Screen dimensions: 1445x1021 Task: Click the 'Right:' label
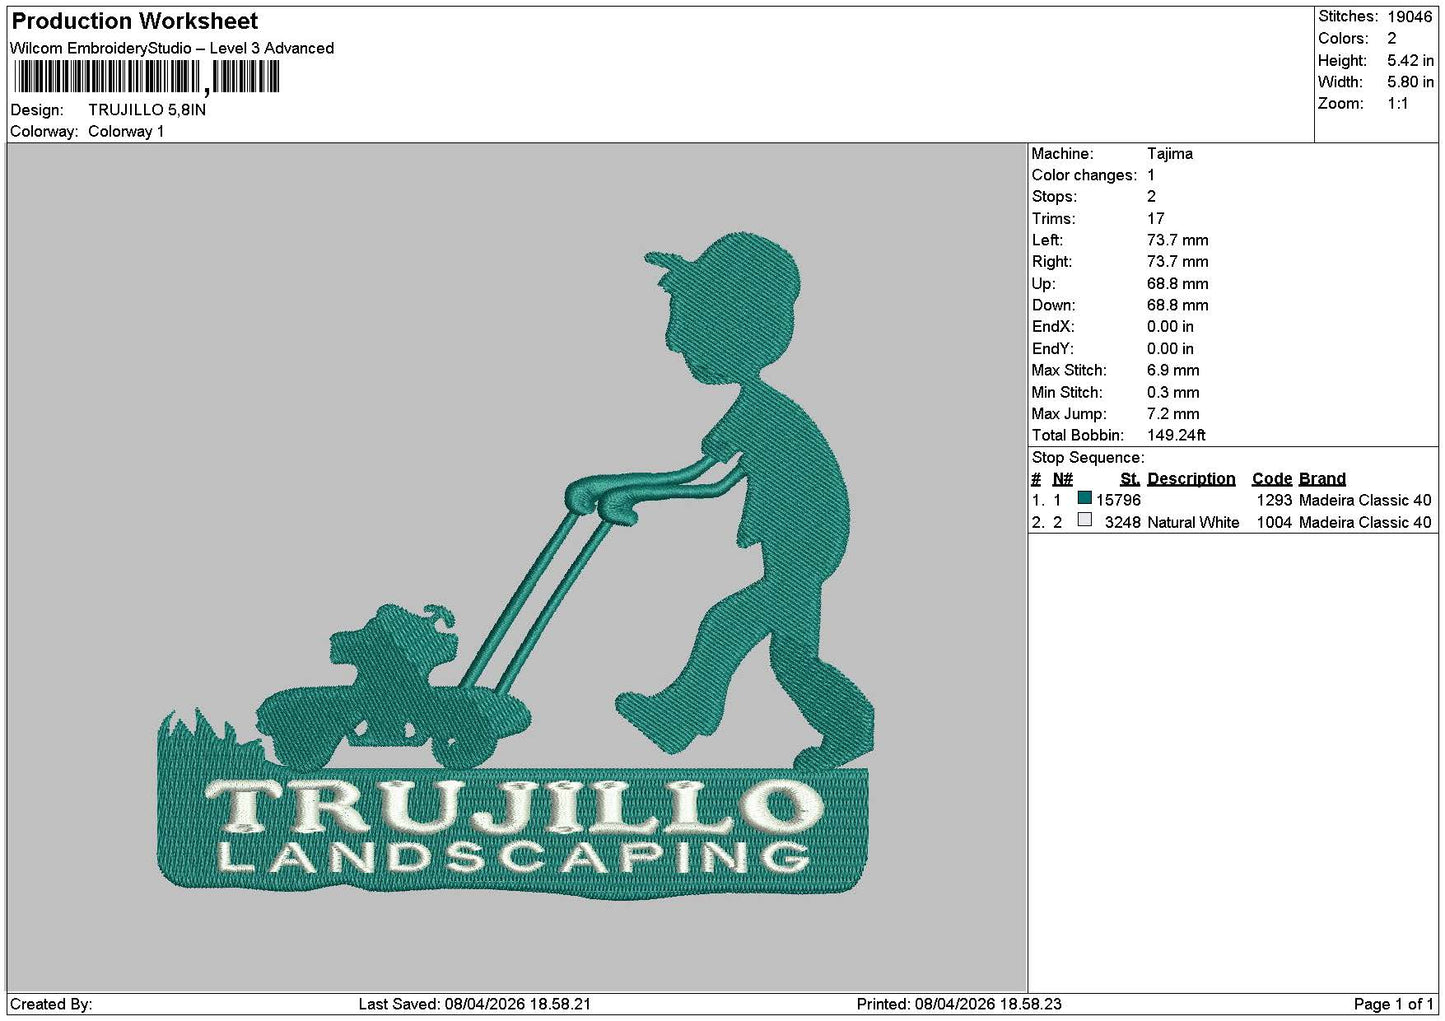point(1052,262)
